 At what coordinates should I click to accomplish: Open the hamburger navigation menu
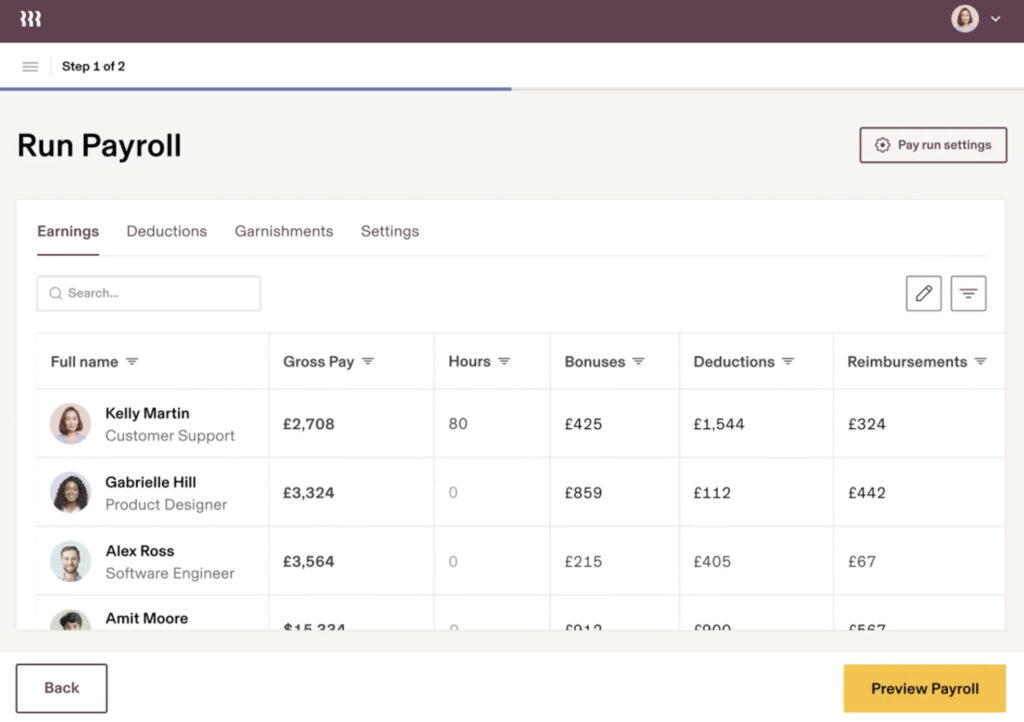pyautogui.click(x=30, y=67)
